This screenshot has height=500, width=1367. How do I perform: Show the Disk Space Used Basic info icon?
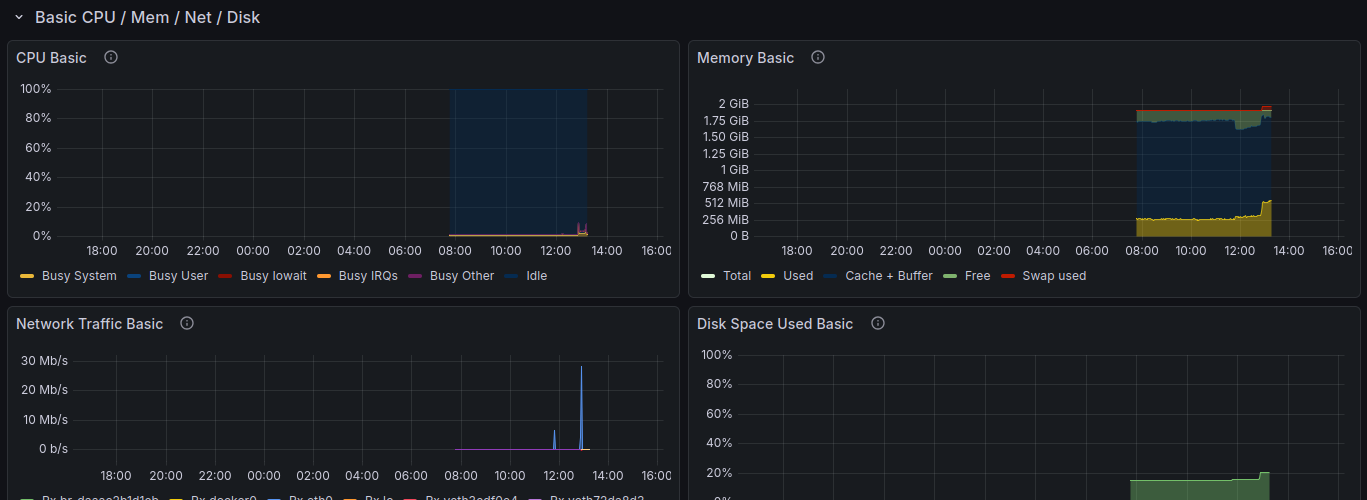point(878,323)
